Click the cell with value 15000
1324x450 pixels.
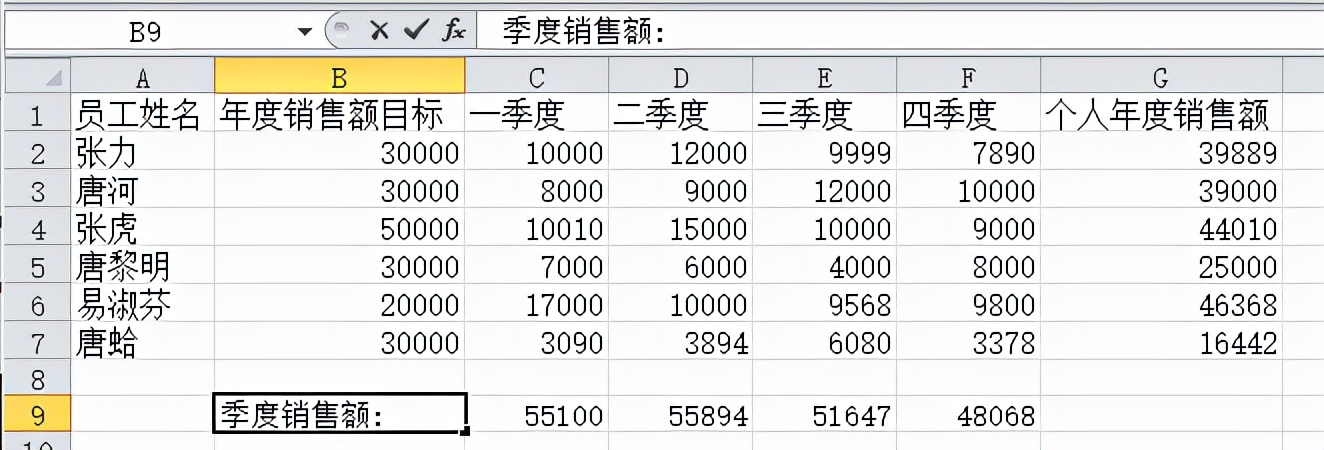(x=680, y=228)
